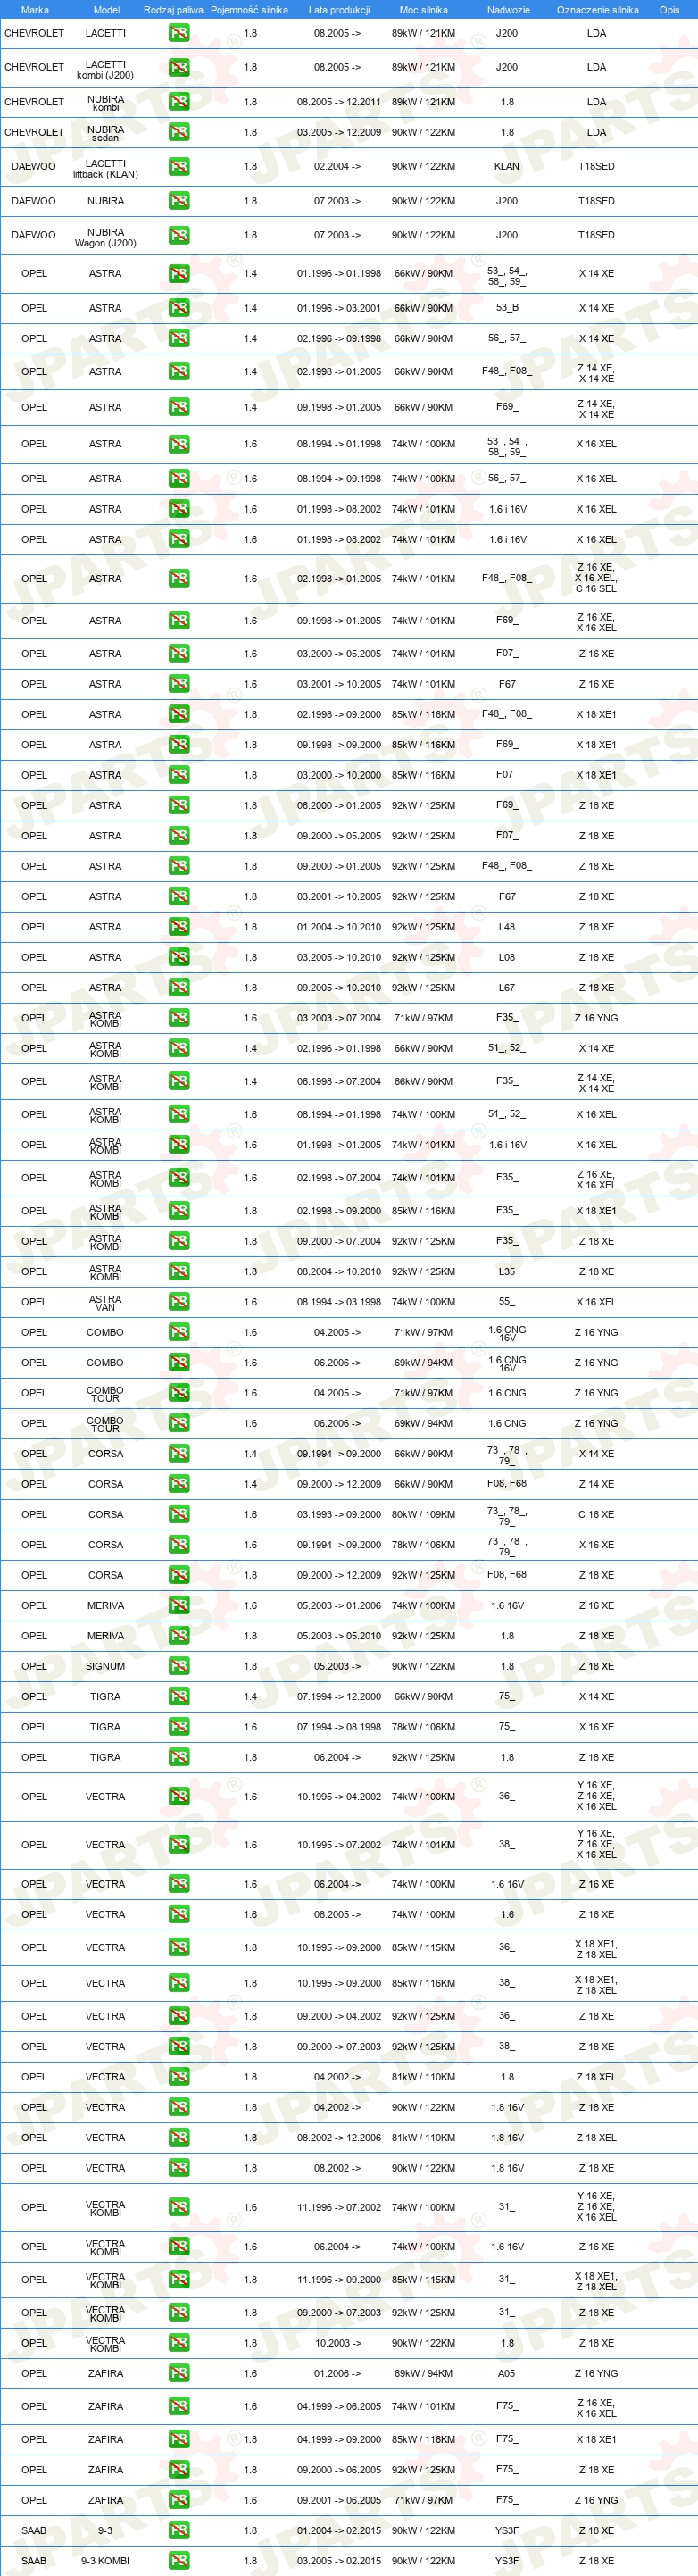Select the 'L48' body cell

(507, 927)
